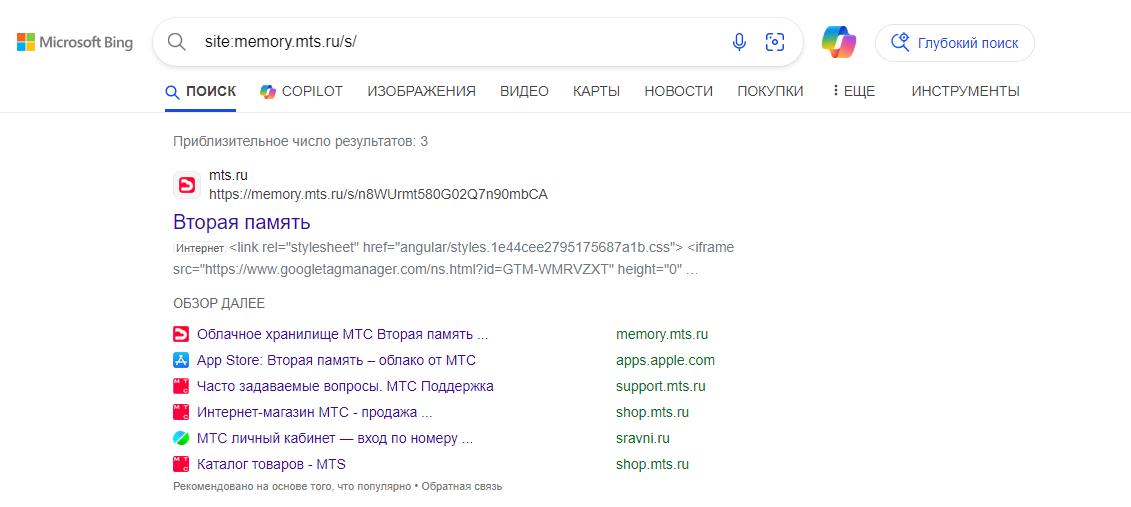The height and width of the screenshot is (507, 1131).
Task: Click the Глубокий поиск button
Action: [954, 43]
